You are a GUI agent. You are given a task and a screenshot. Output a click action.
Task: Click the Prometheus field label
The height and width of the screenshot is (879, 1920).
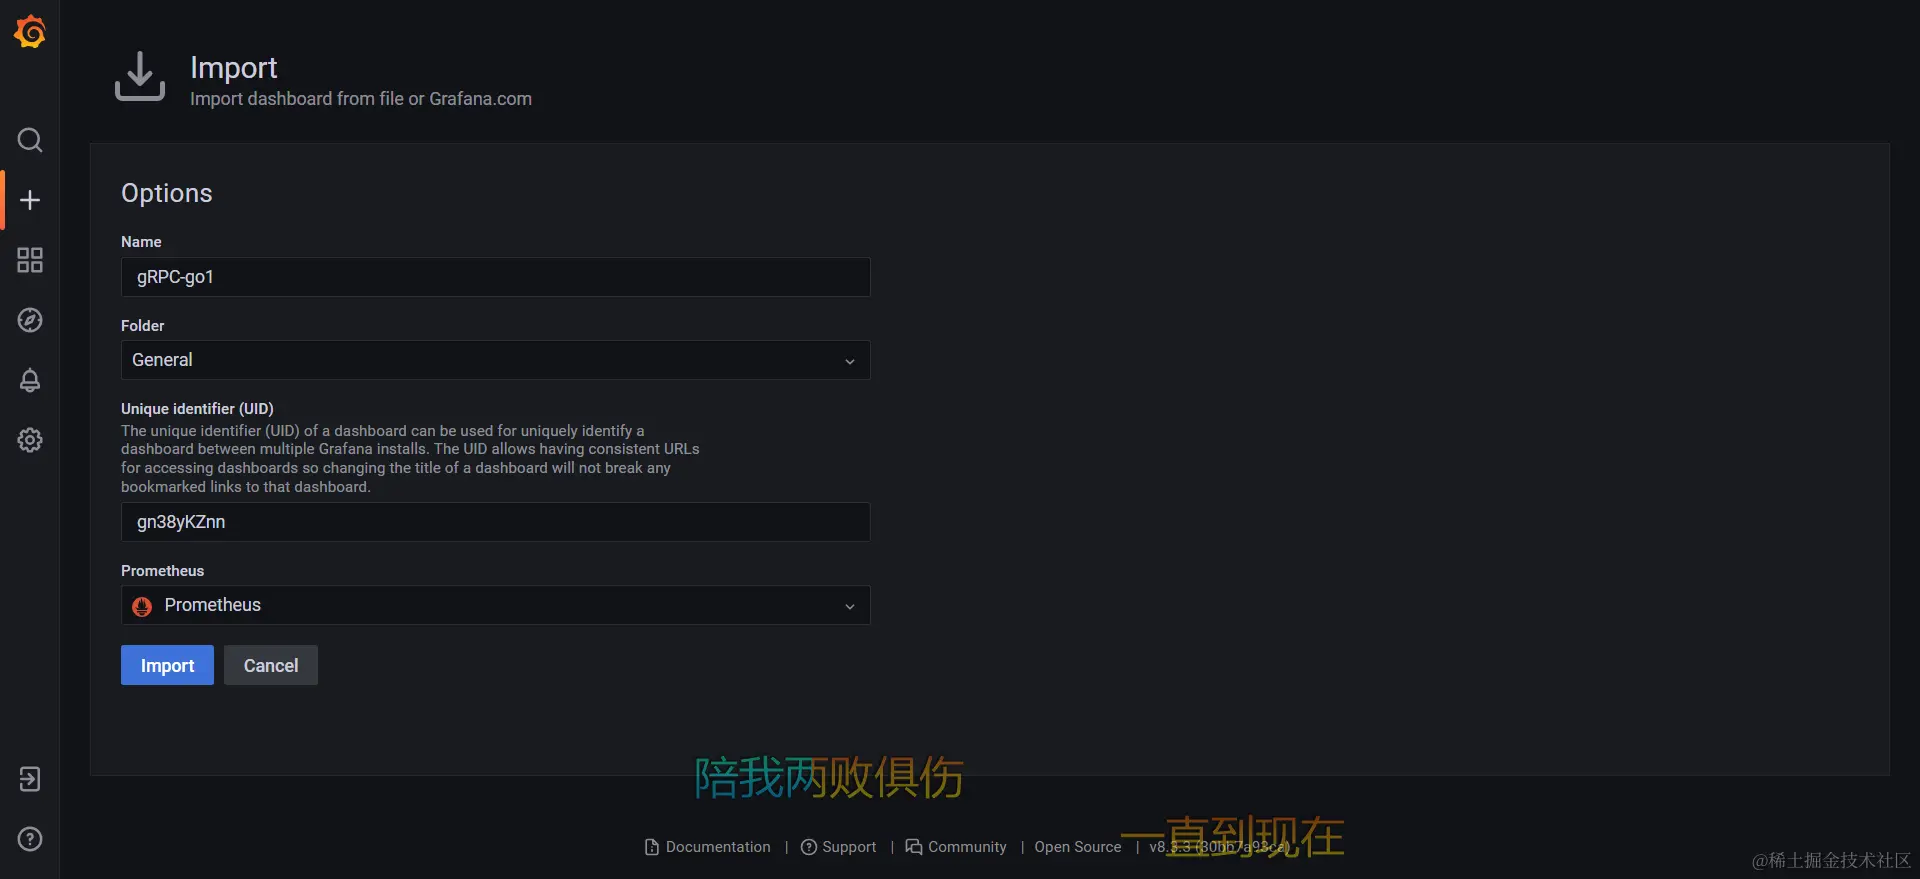pyautogui.click(x=162, y=571)
